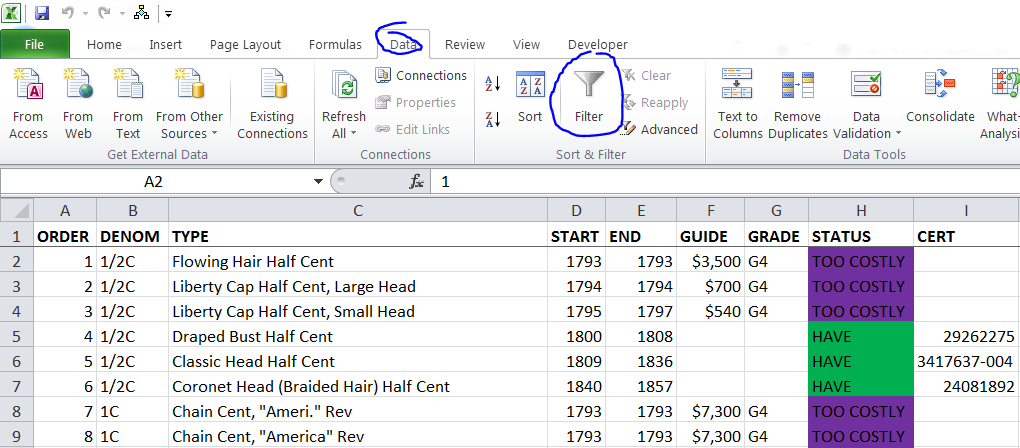The image size is (1020, 448).
Task: Open the Formulas tab
Action: click(335, 44)
